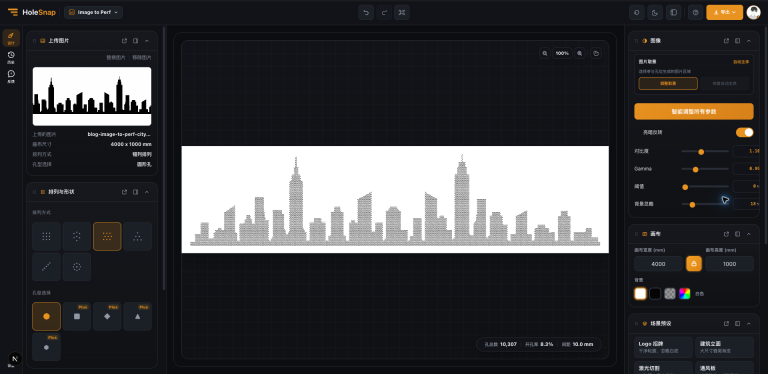This screenshot has height=374, width=768.
Task: Select the hexagon hole shape (Plus)
Action: tap(47, 347)
